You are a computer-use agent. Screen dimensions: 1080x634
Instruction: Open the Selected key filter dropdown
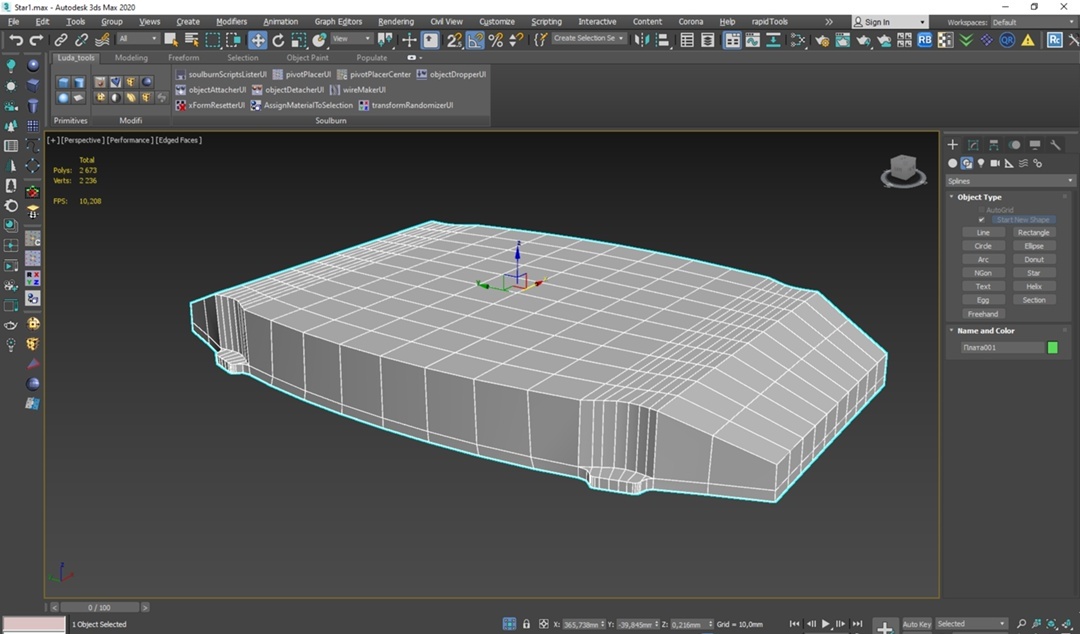970,624
